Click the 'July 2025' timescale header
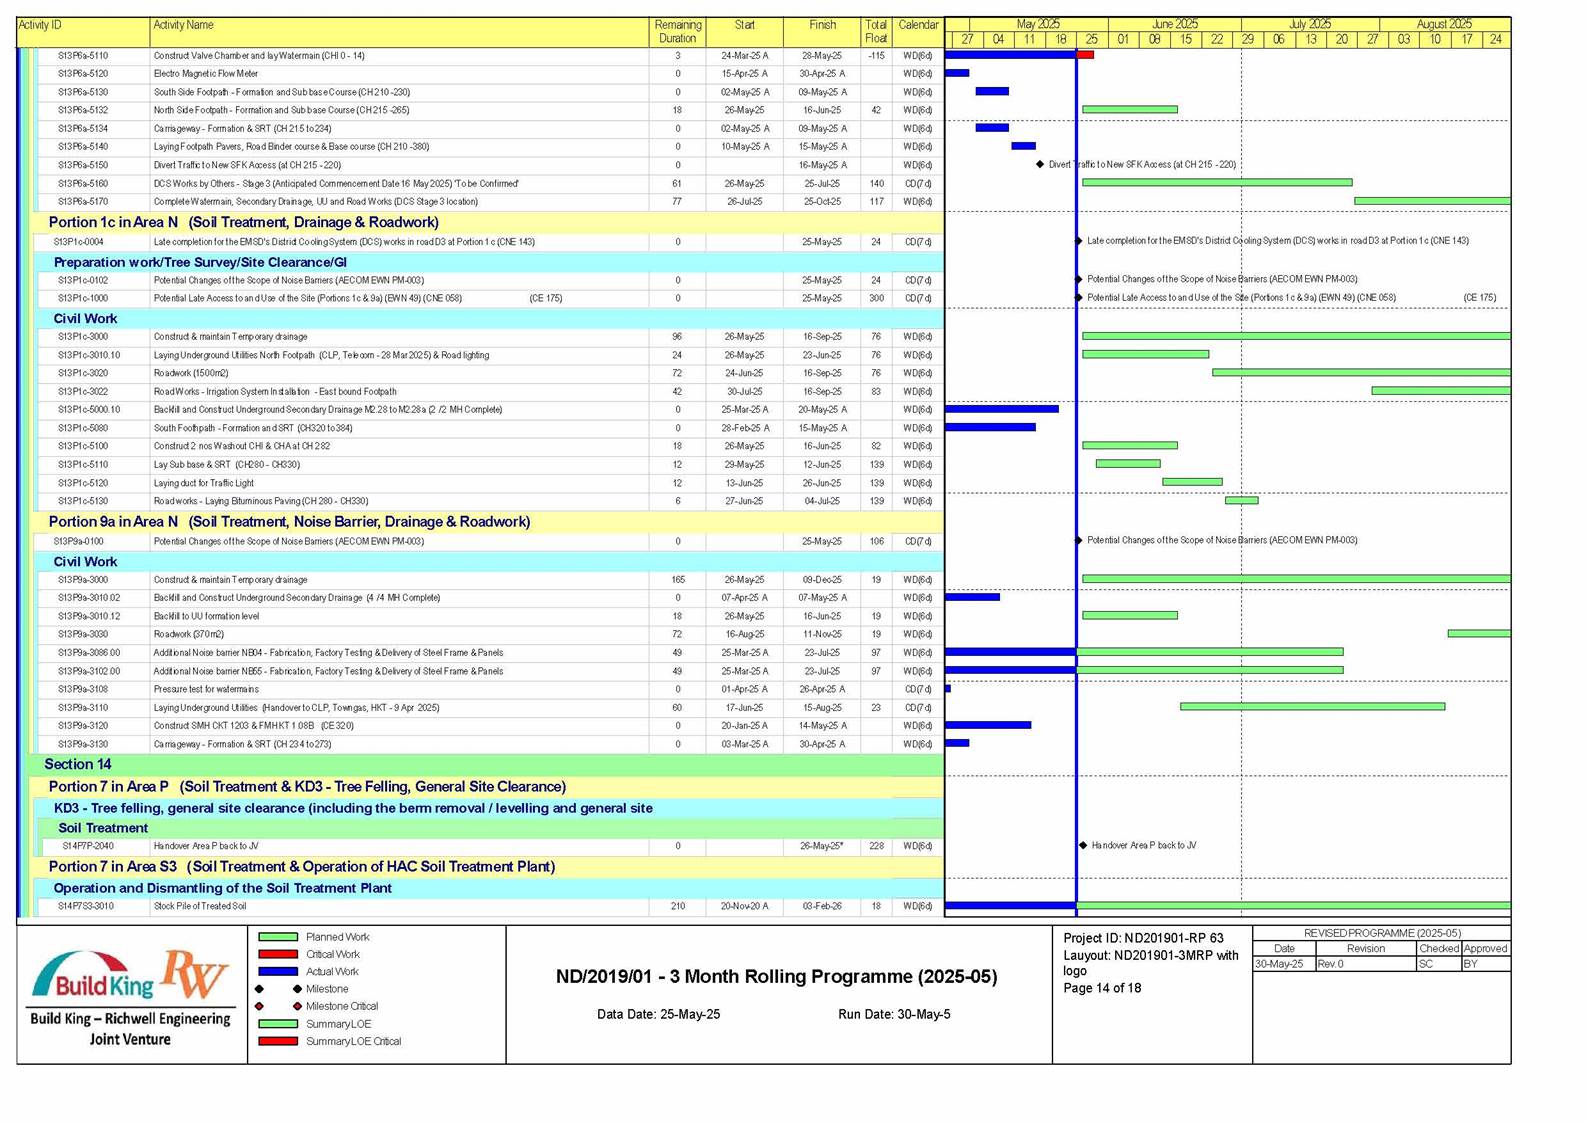 tap(1310, 24)
